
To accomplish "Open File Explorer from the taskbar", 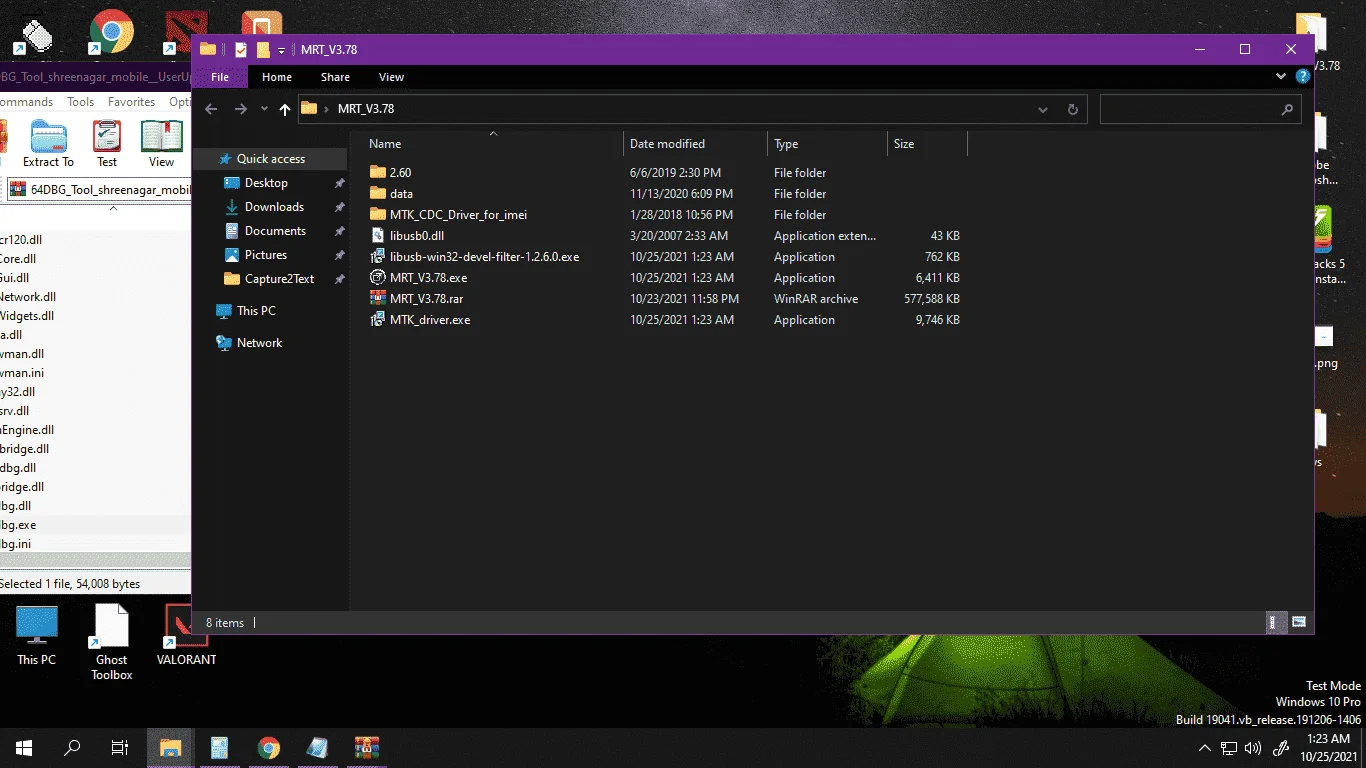I will [x=171, y=747].
